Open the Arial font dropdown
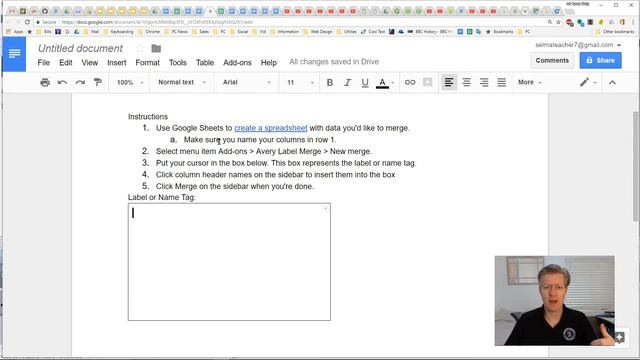This screenshot has width=640, height=360. (247, 82)
